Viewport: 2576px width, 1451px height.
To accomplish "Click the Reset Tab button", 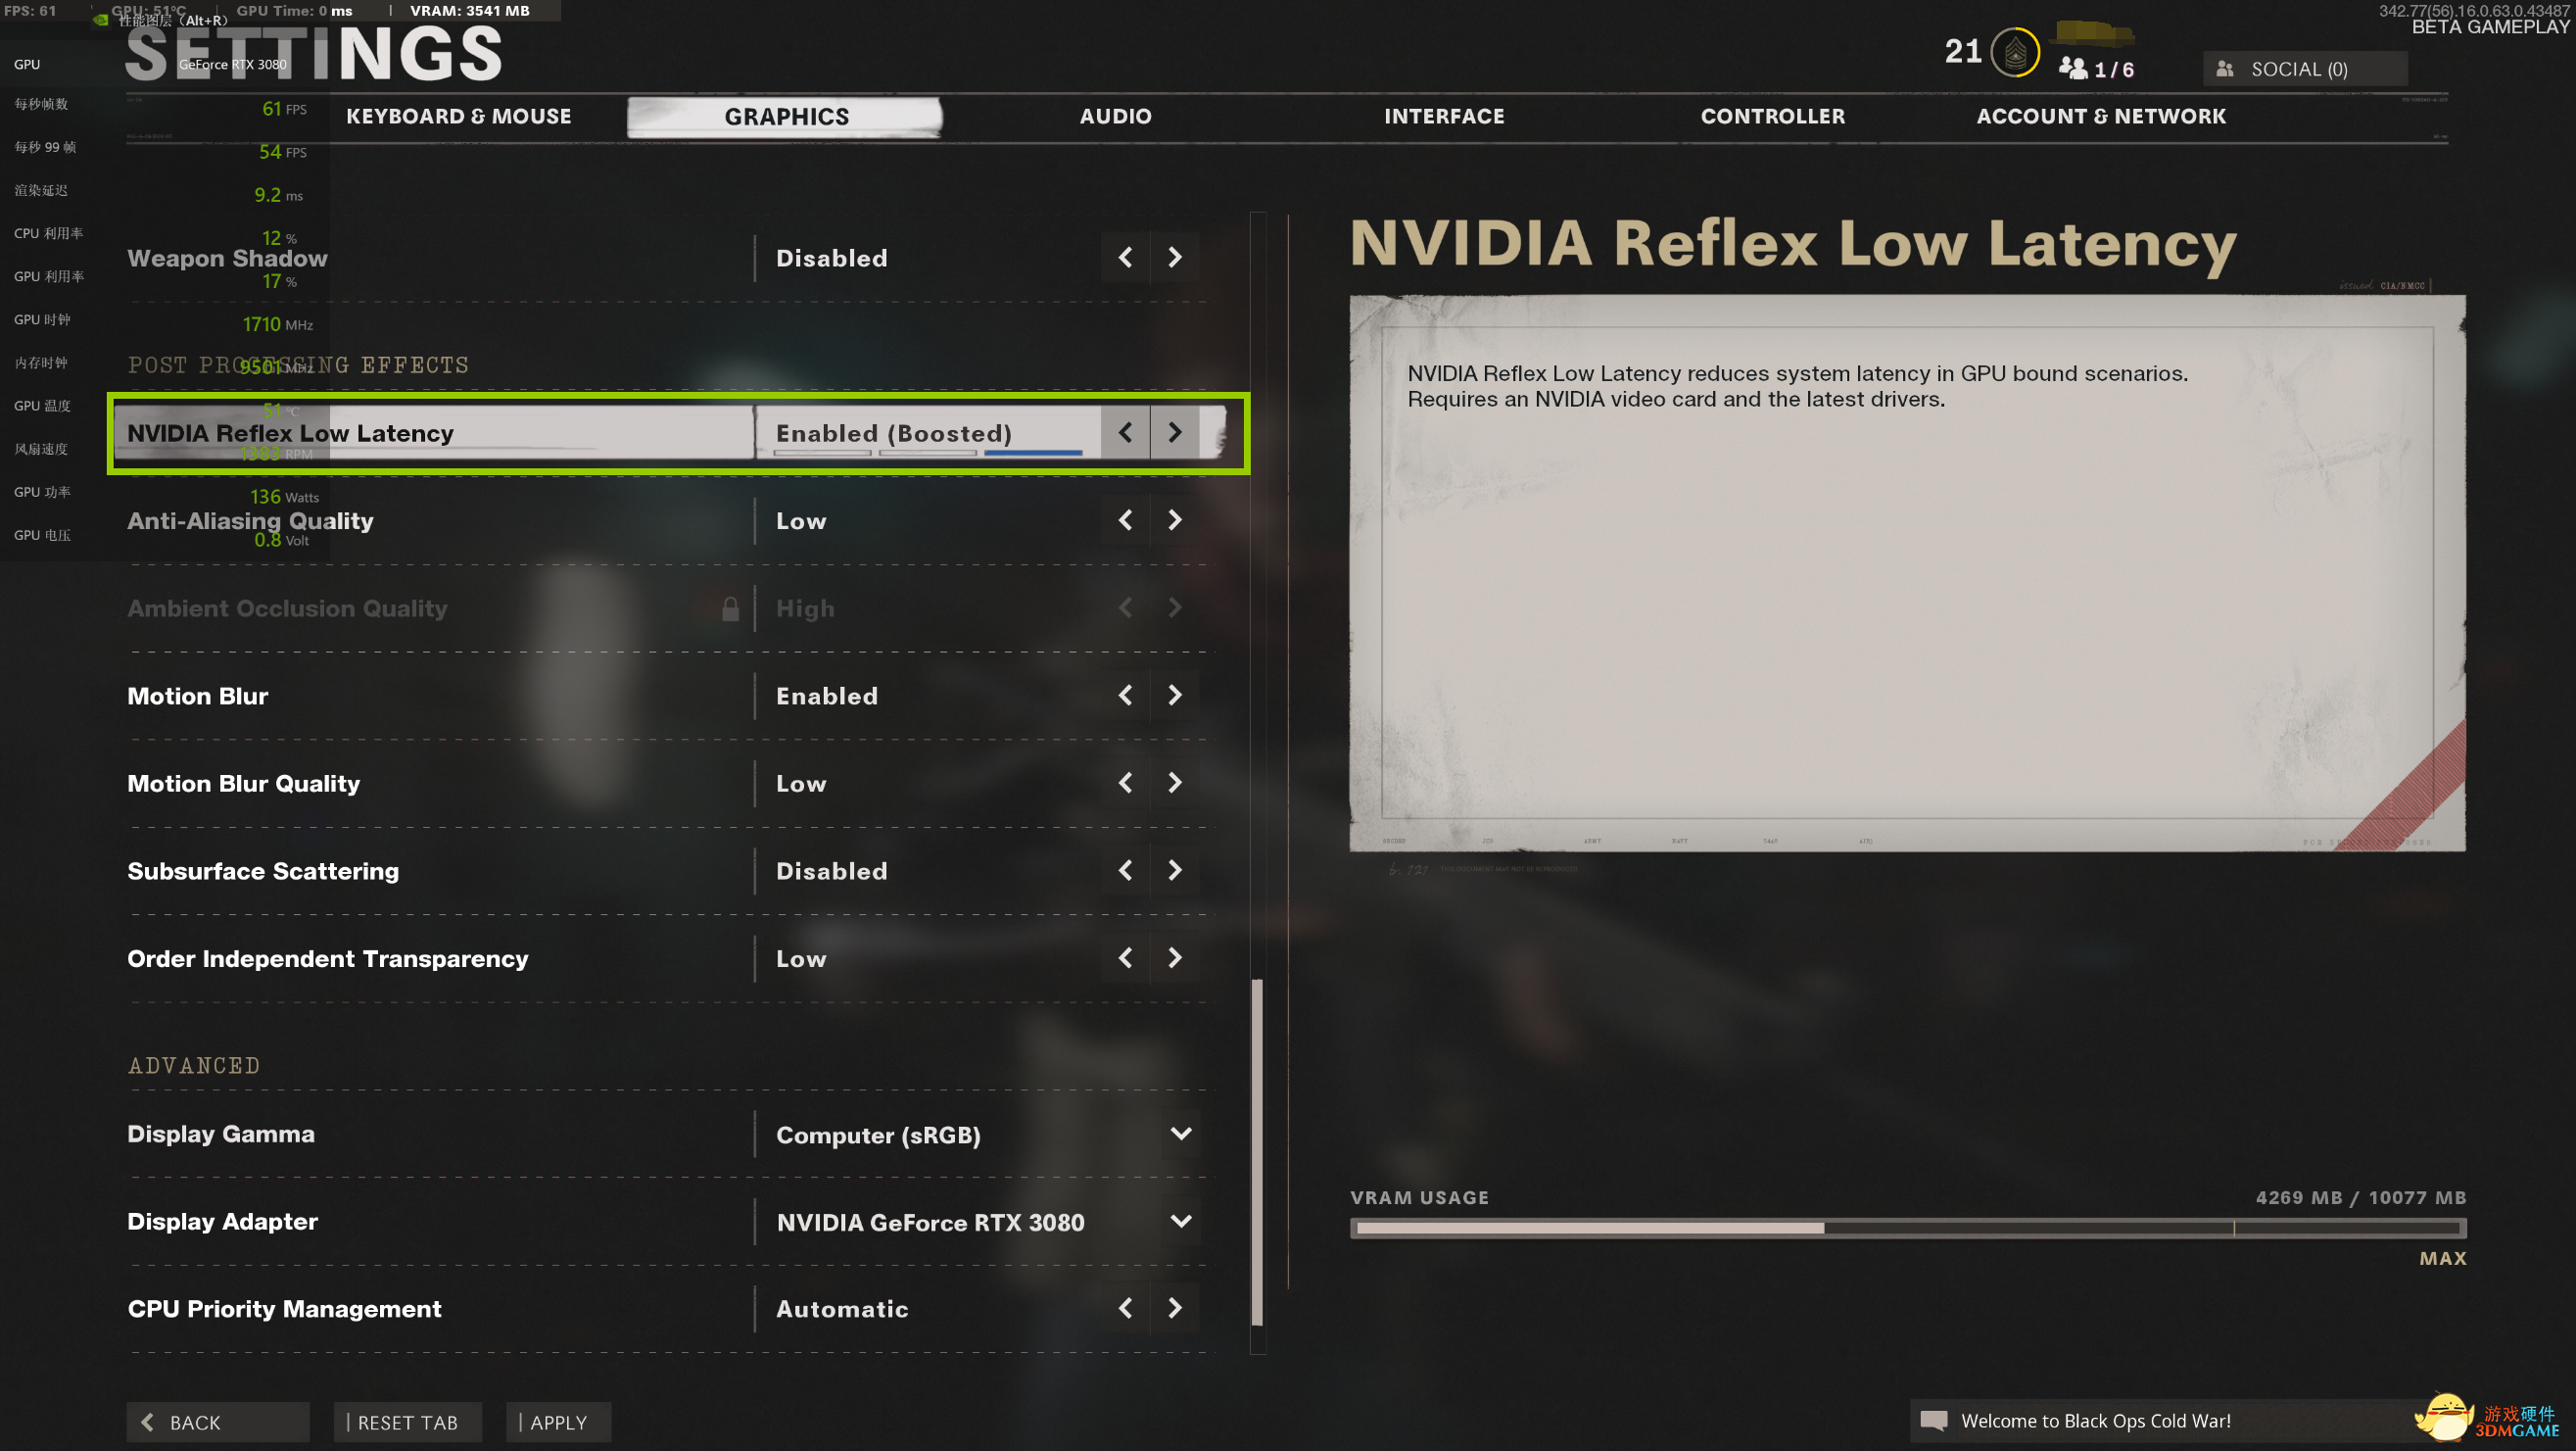I will pyautogui.click(x=407, y=1422).
